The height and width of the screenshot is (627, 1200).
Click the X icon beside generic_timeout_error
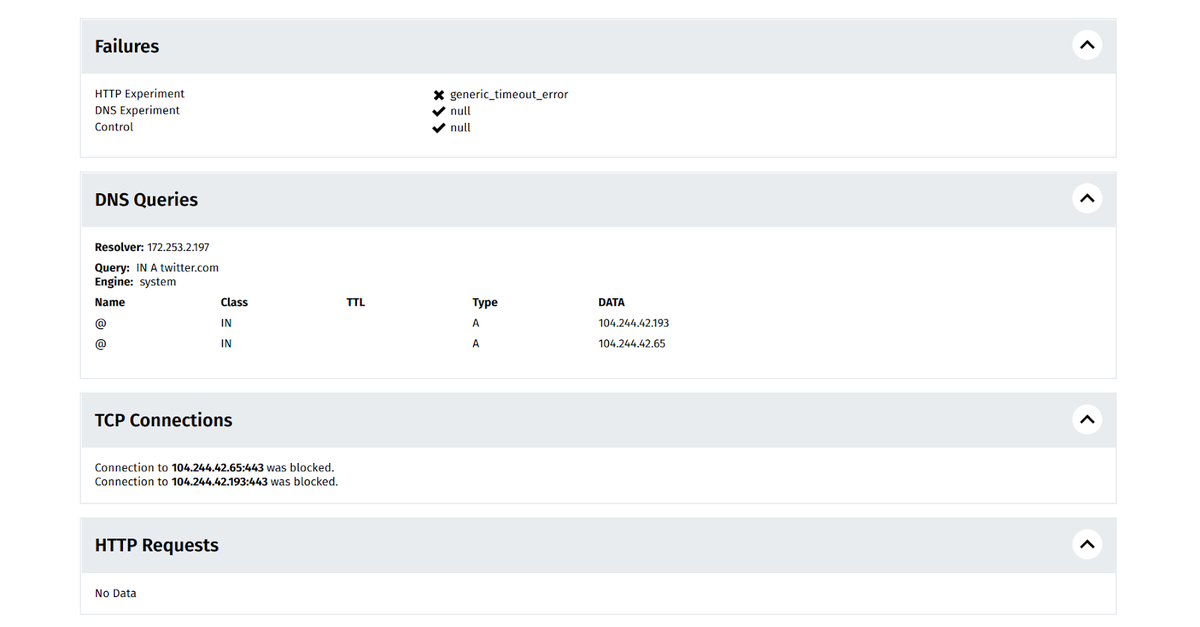coord(438,95)
